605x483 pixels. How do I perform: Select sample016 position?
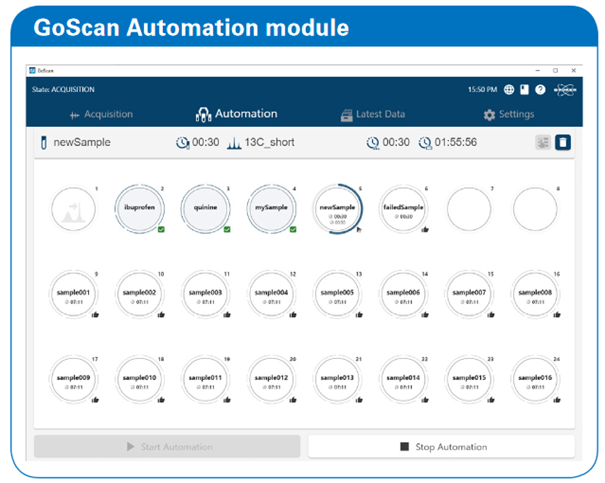(x=535, y=380)
